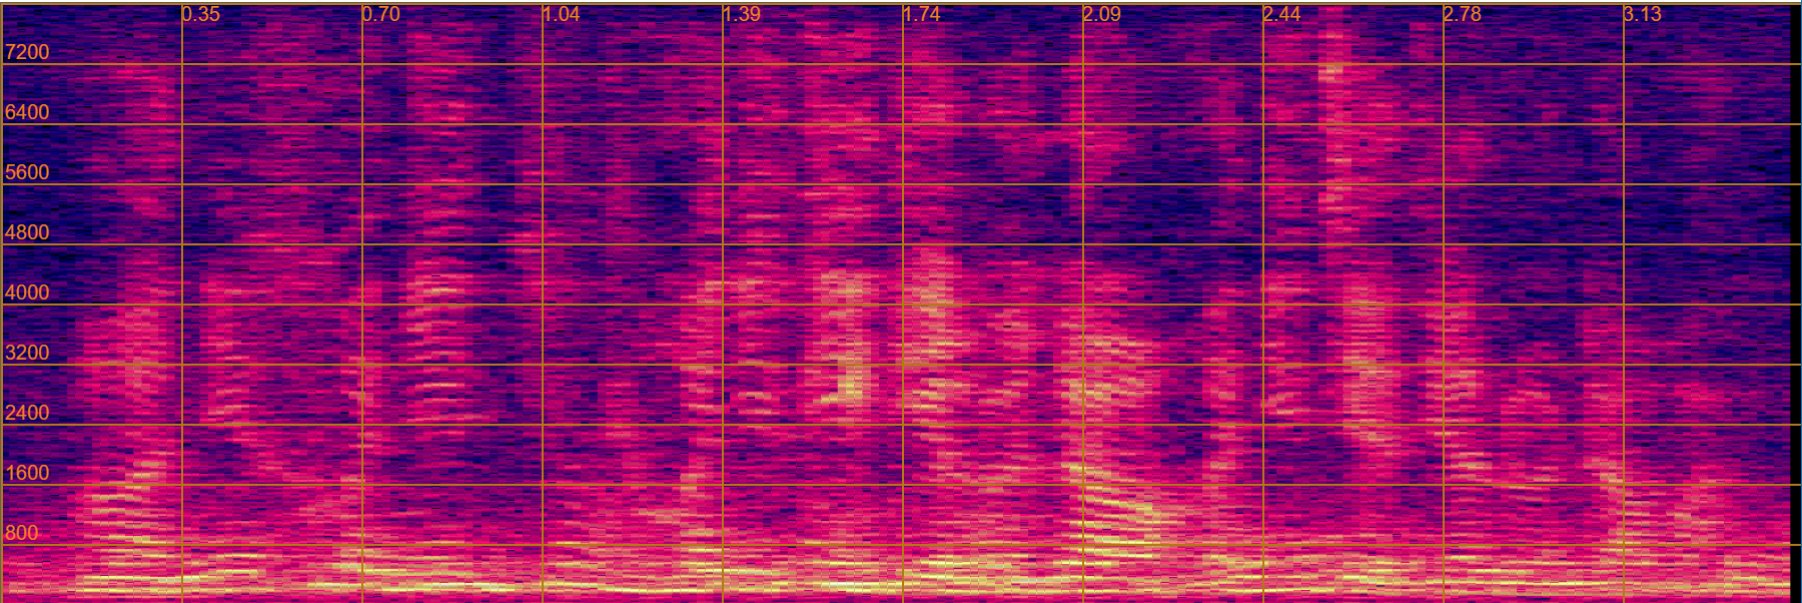
Task: Select the 3200 frequency axis label
Action: [27, 352]
